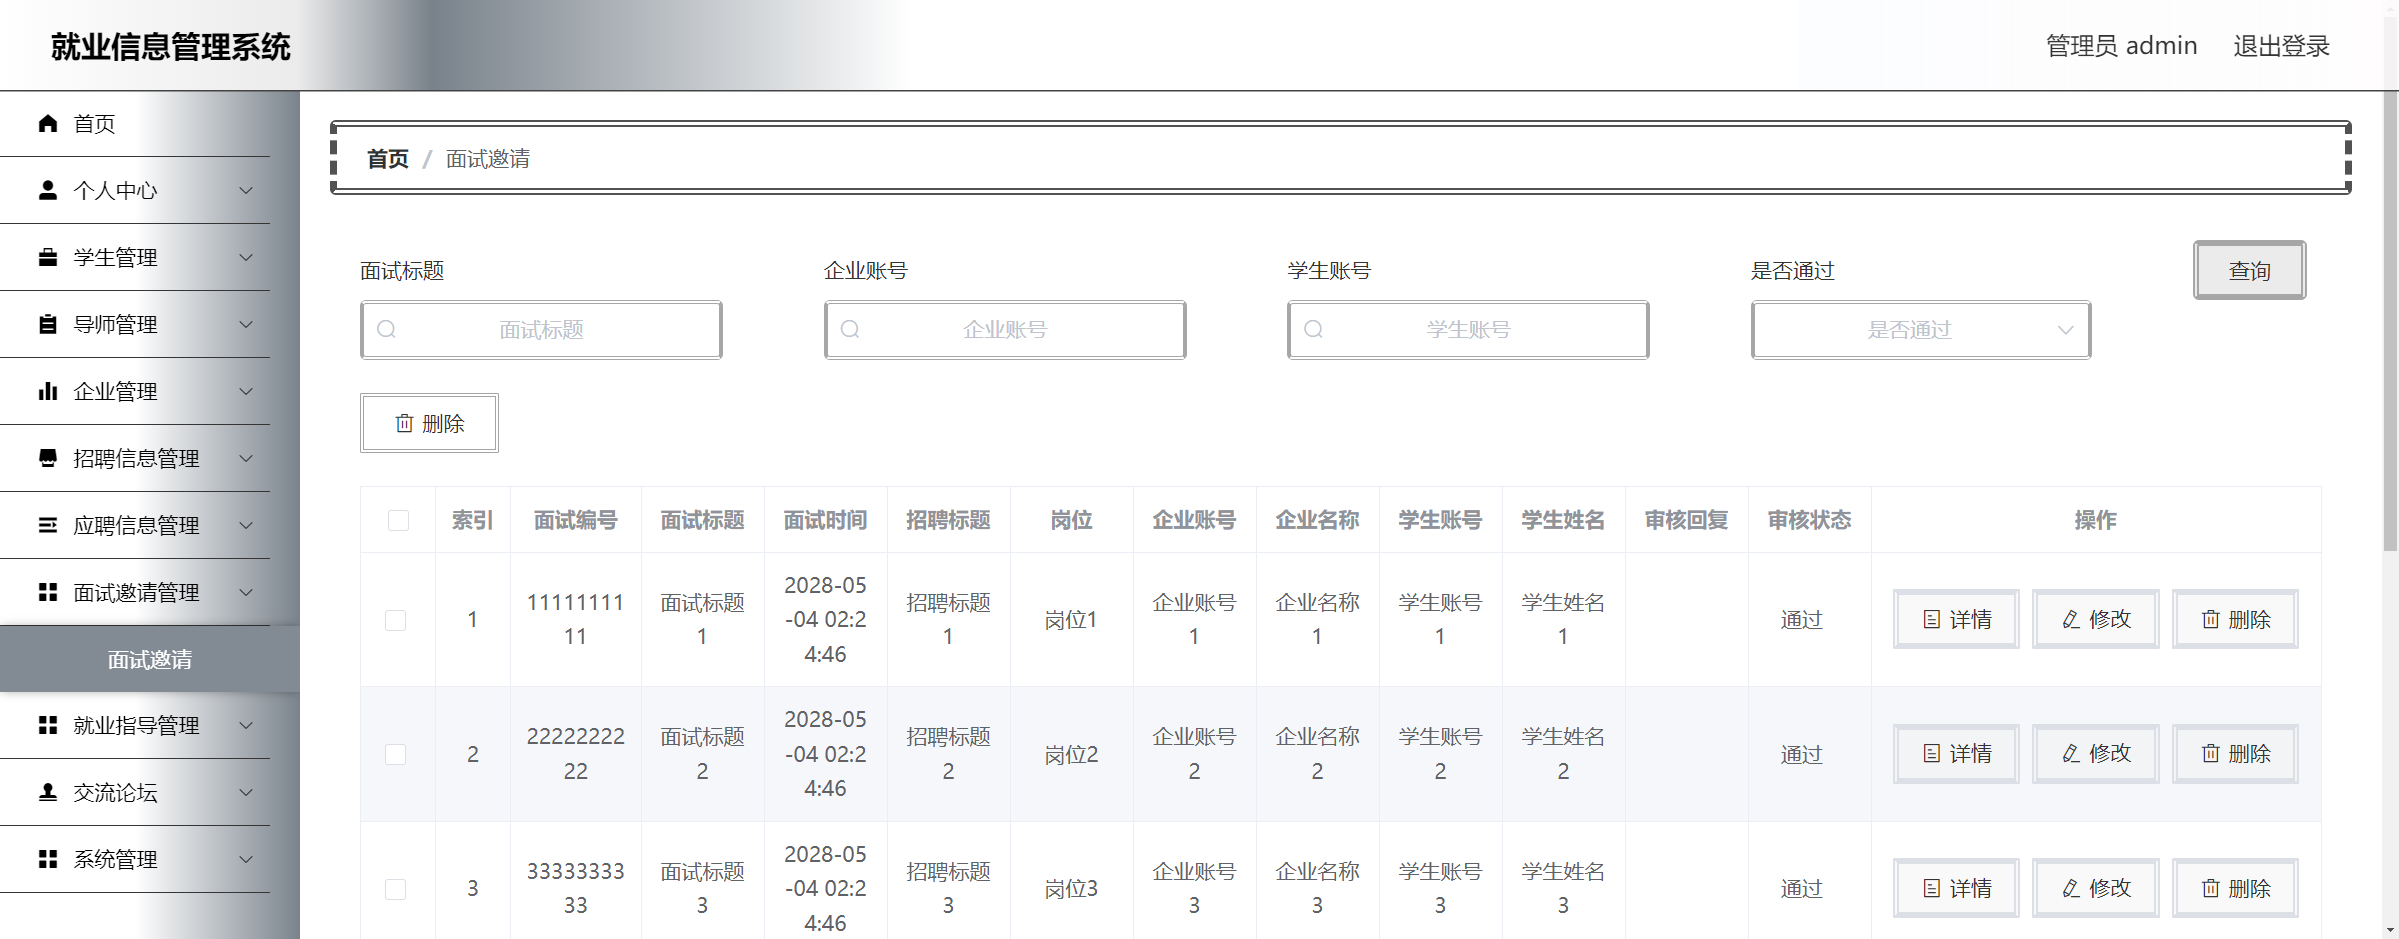The width and height of the screenshot is (2399, 939).
Task: Click the pencil icon in row 3 修改
Action: [2071, 888]
